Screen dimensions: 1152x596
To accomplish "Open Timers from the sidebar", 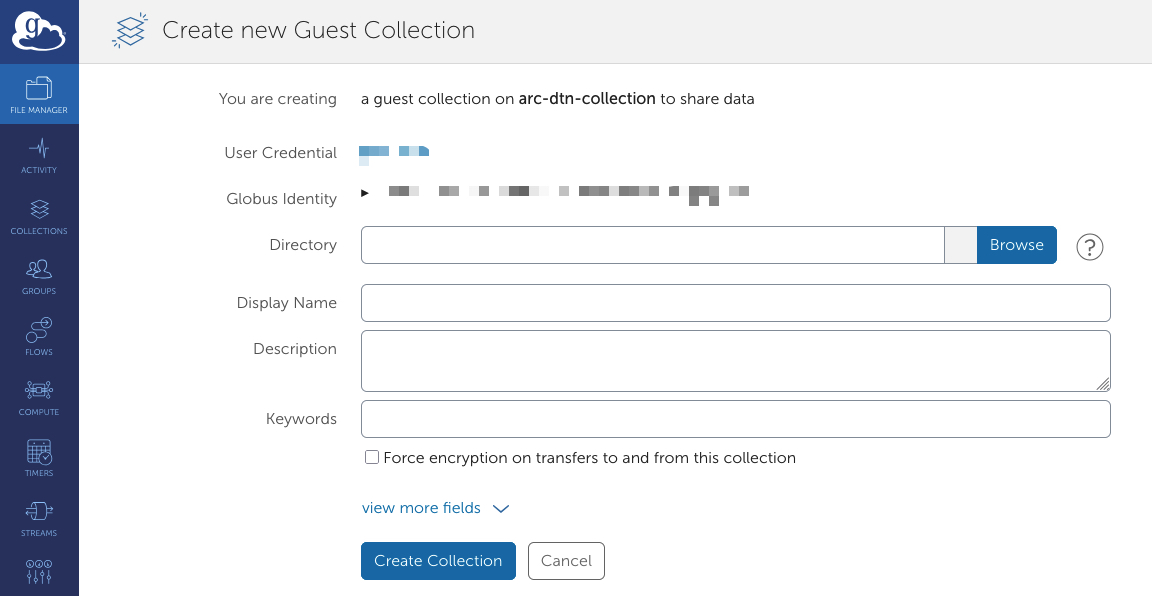I will point(39,458).
